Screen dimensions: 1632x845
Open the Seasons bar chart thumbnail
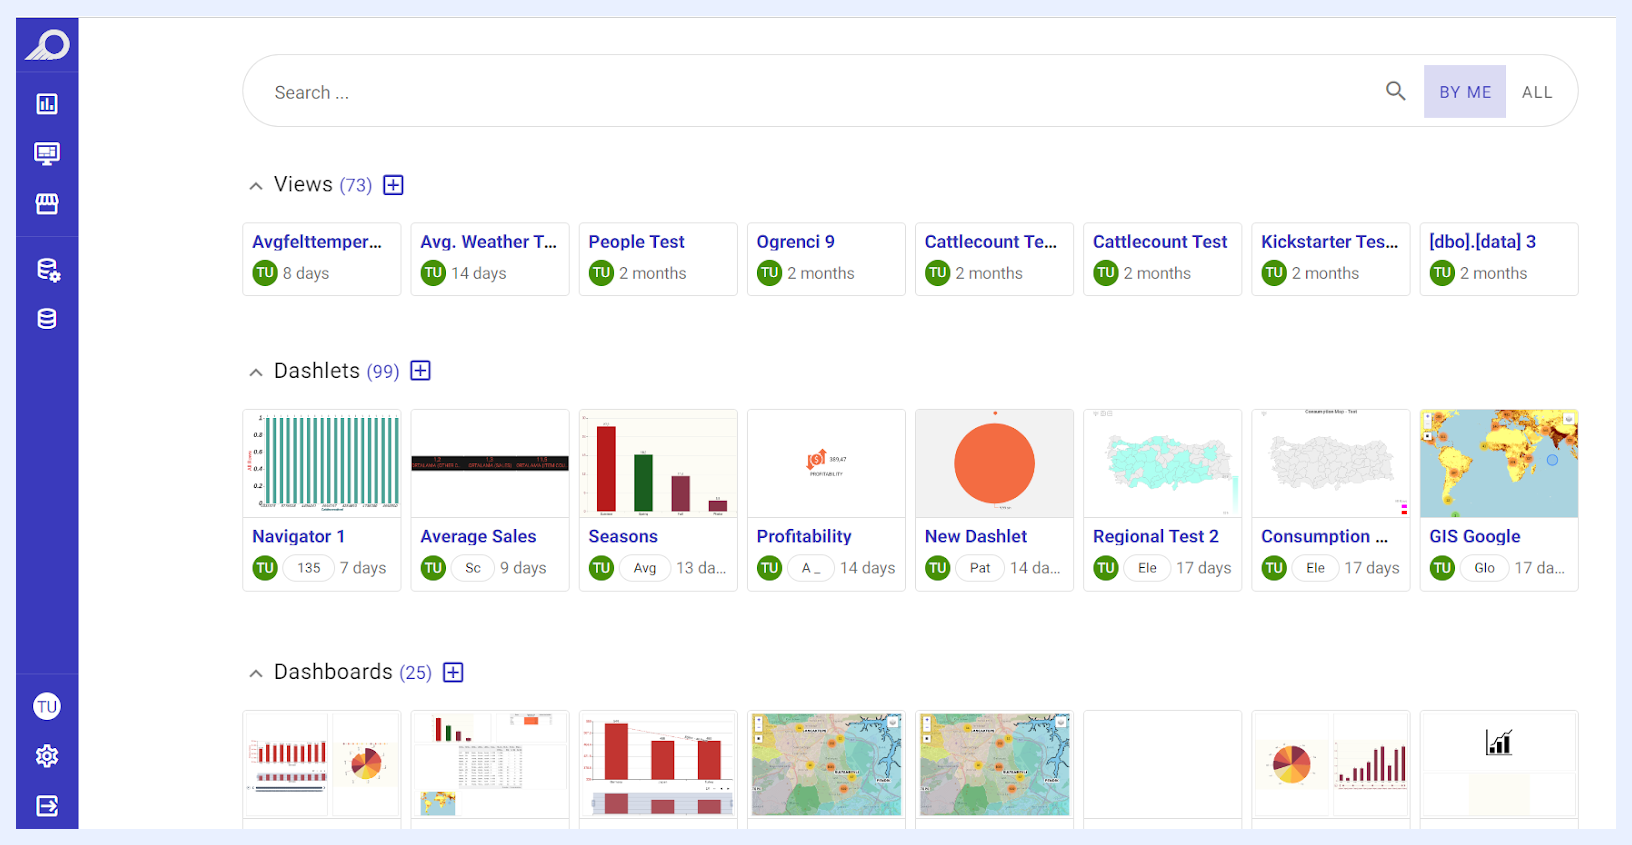[x=659, y=464]
